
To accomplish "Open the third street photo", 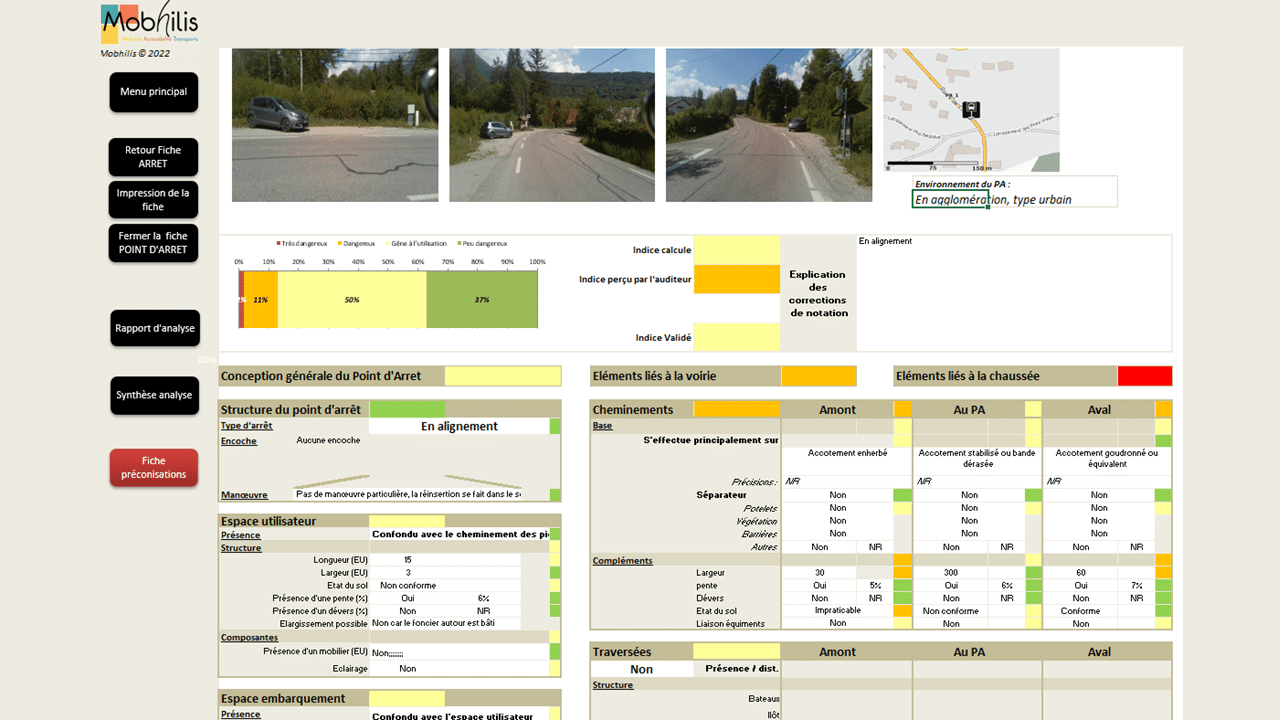I will (x=768, y=125).
